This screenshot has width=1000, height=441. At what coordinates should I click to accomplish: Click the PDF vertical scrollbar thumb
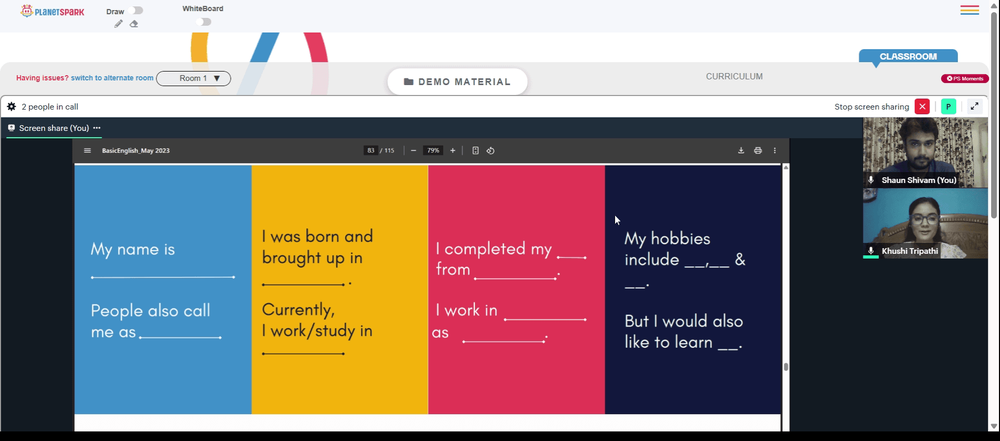point(786,366)
